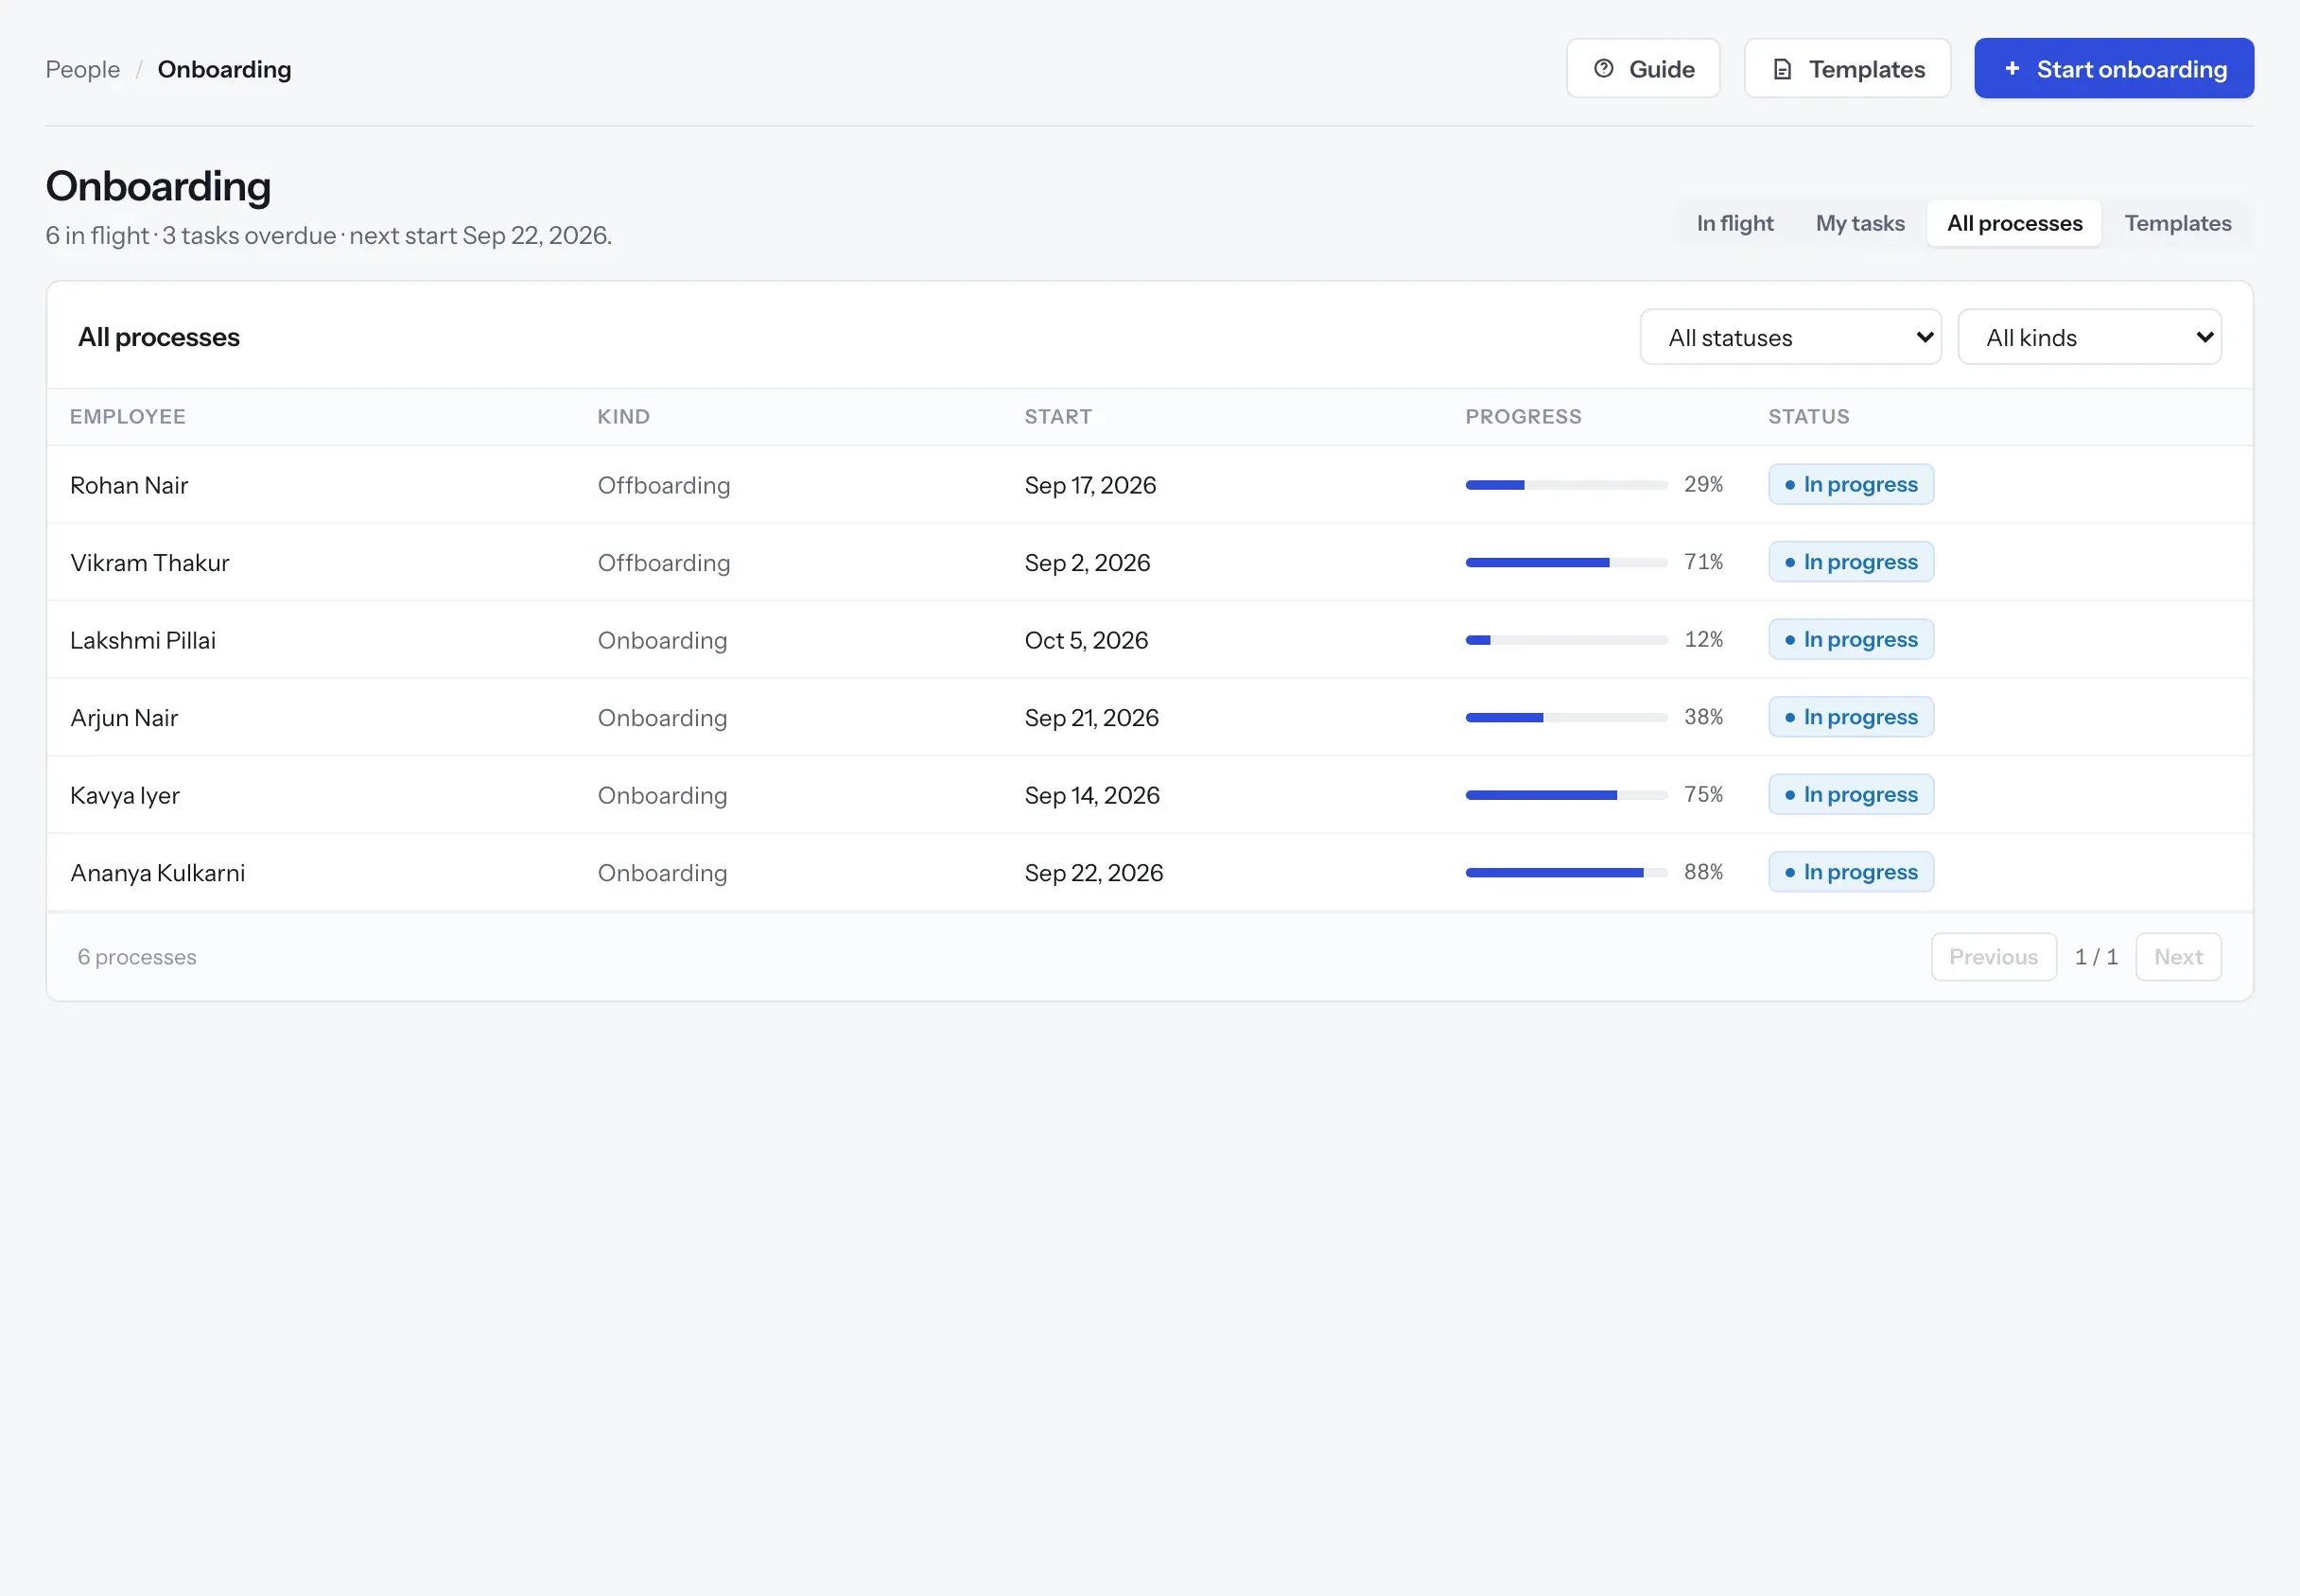Click the 75% progress value
The width and height of the screenshot is (2300, 1596).
[1703, 794]
